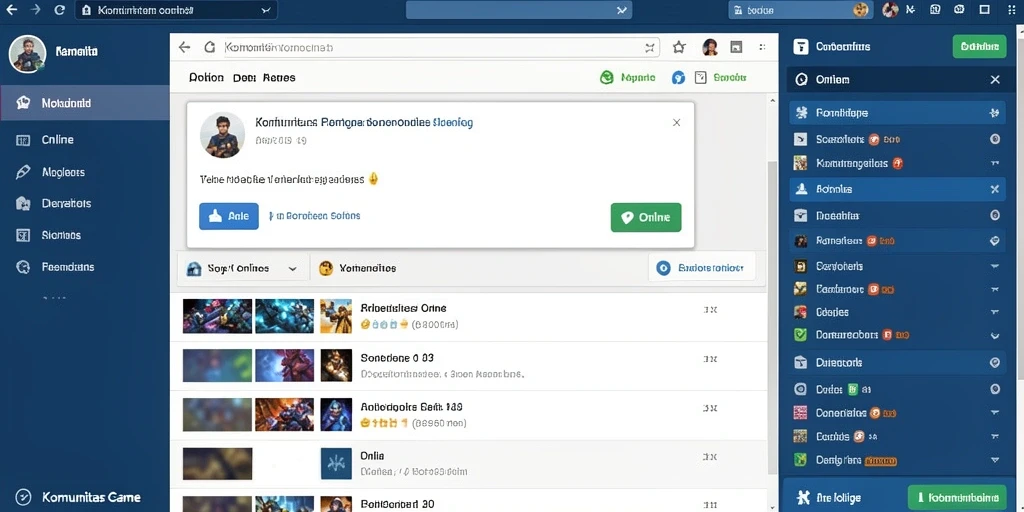Click the lock icon in the top address bar
Screen dimensions: 1024x512
point(86,10)
